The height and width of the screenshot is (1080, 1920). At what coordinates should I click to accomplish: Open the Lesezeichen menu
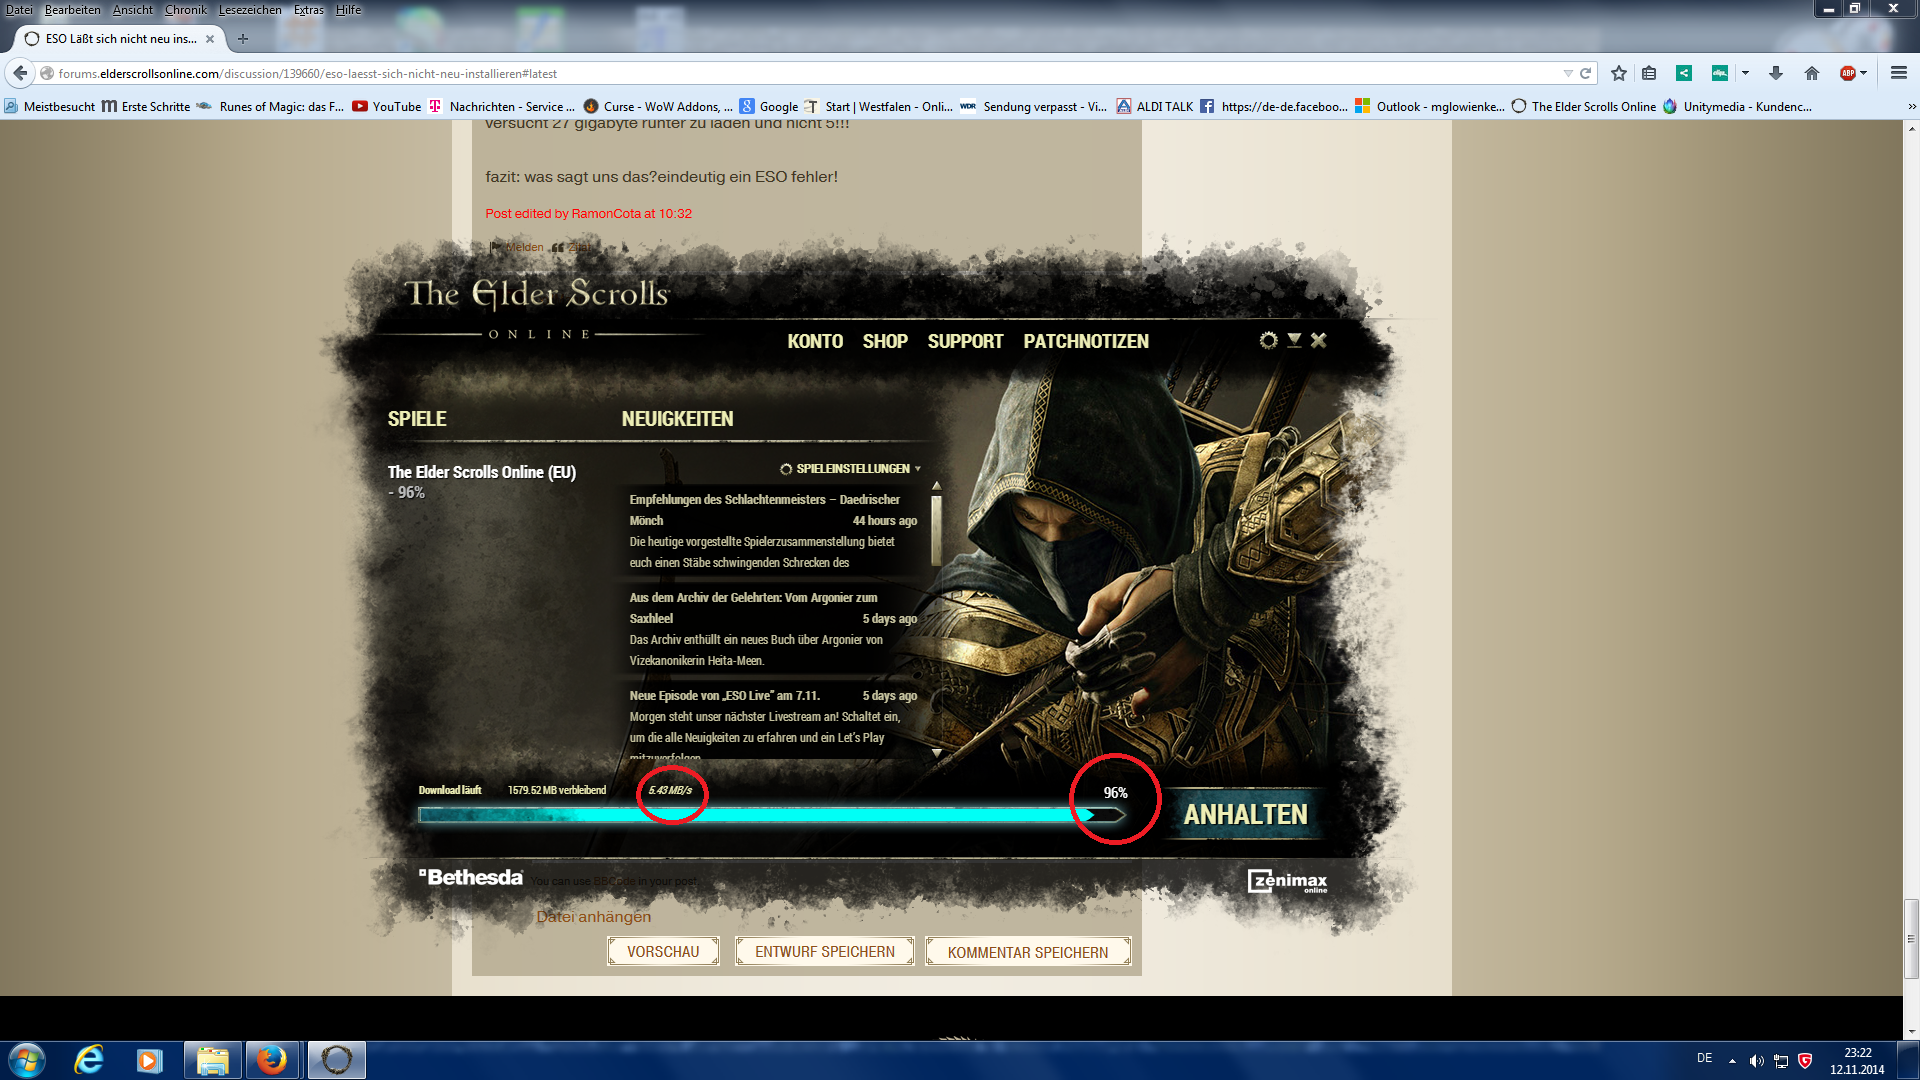(250, 10)
